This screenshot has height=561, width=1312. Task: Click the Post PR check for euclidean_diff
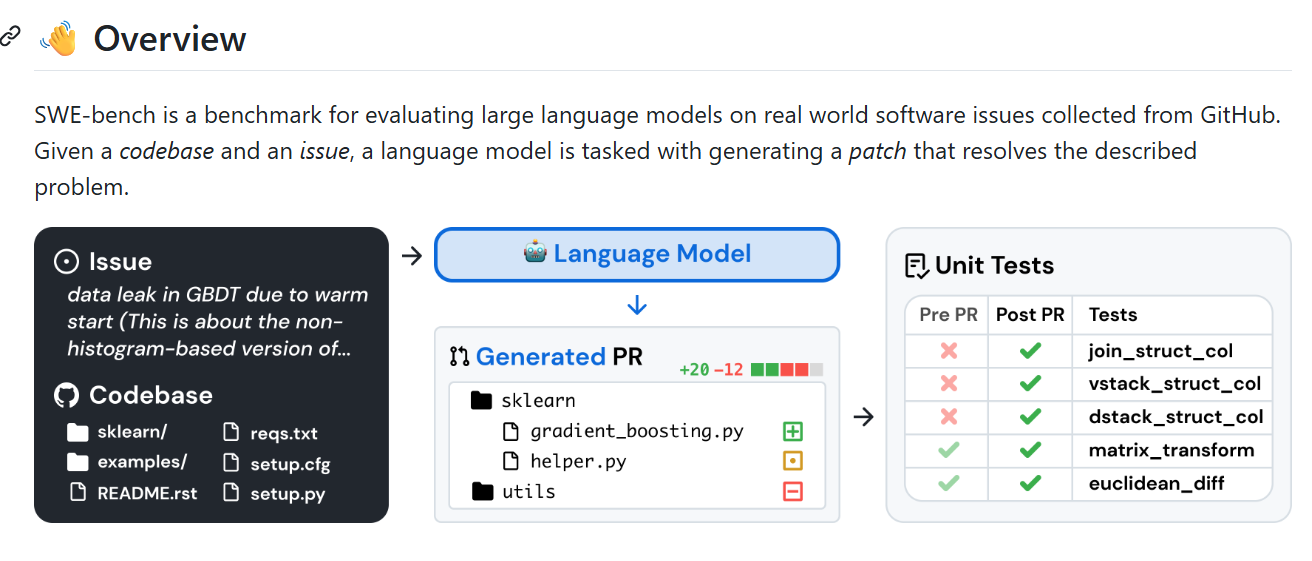click(x=1030, y=483)
